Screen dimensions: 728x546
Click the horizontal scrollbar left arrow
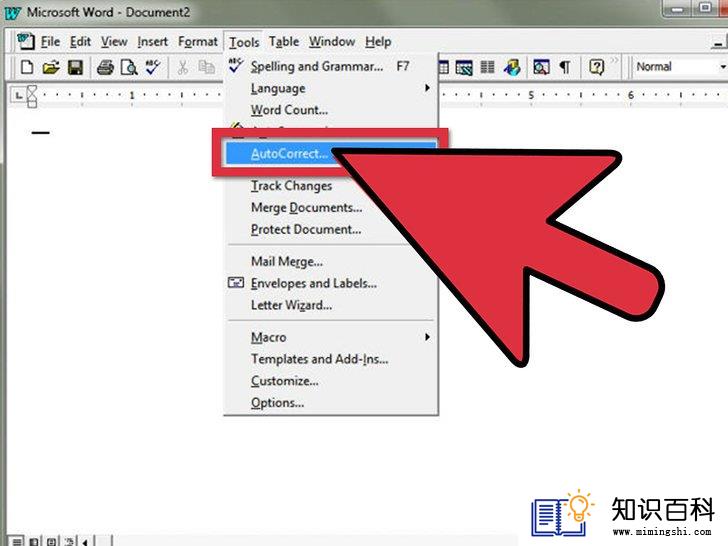85,541
